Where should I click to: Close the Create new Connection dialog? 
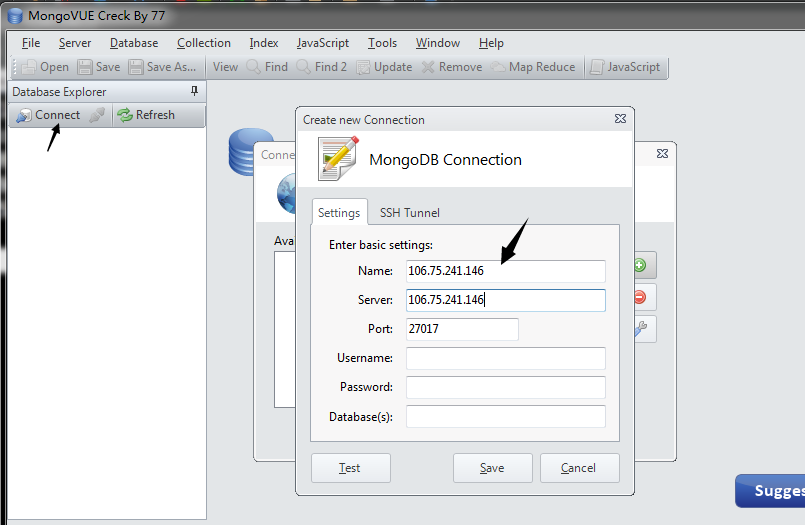(620, 119)
